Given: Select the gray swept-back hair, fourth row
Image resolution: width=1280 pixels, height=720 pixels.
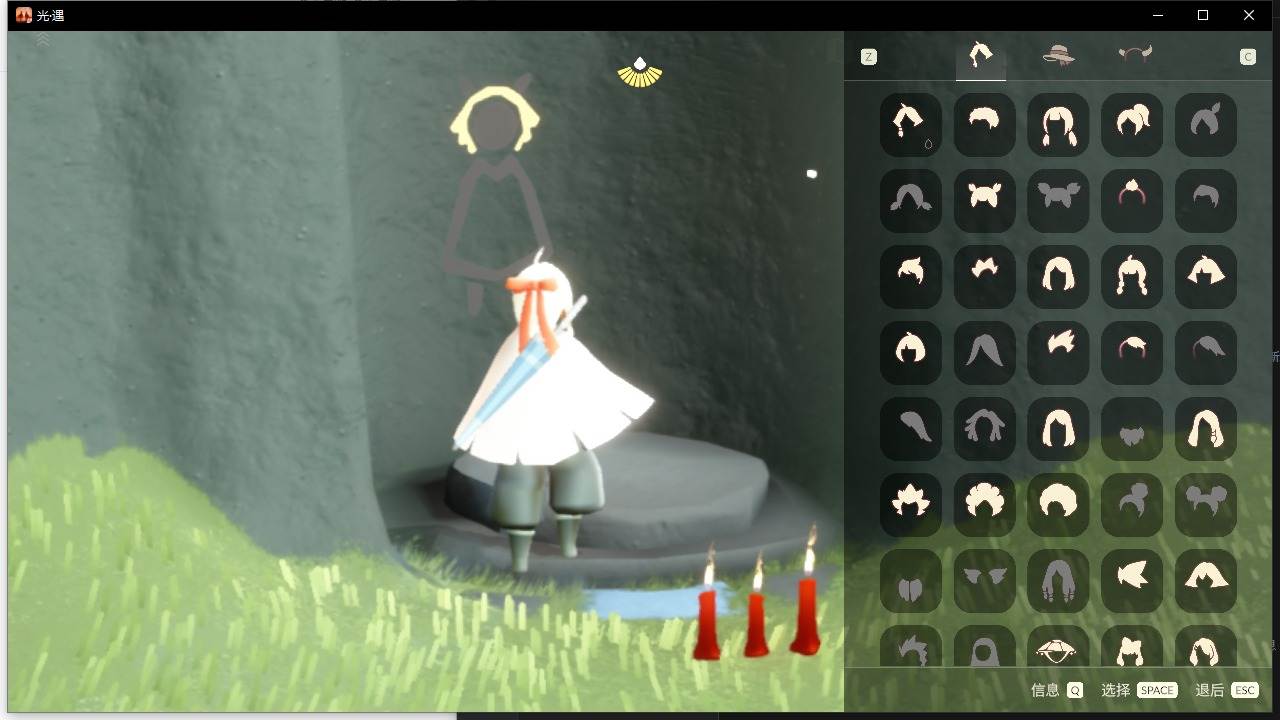Looking at the screenshot, I should tap(1206, 353).
